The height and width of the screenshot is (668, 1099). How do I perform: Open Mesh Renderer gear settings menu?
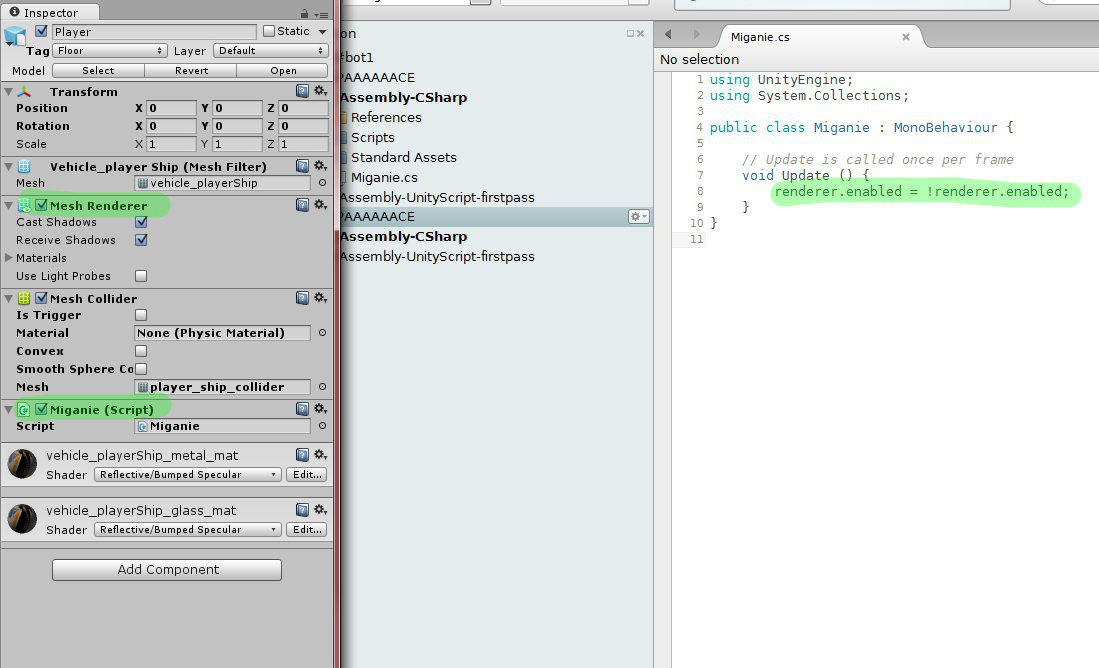[320, 205]
